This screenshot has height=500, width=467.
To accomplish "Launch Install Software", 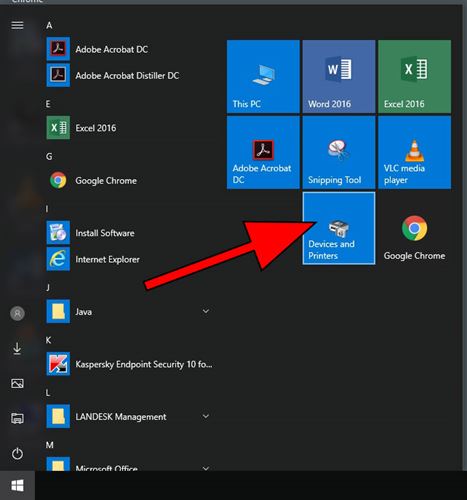I will pyautogui.click(x=130, y=233).
